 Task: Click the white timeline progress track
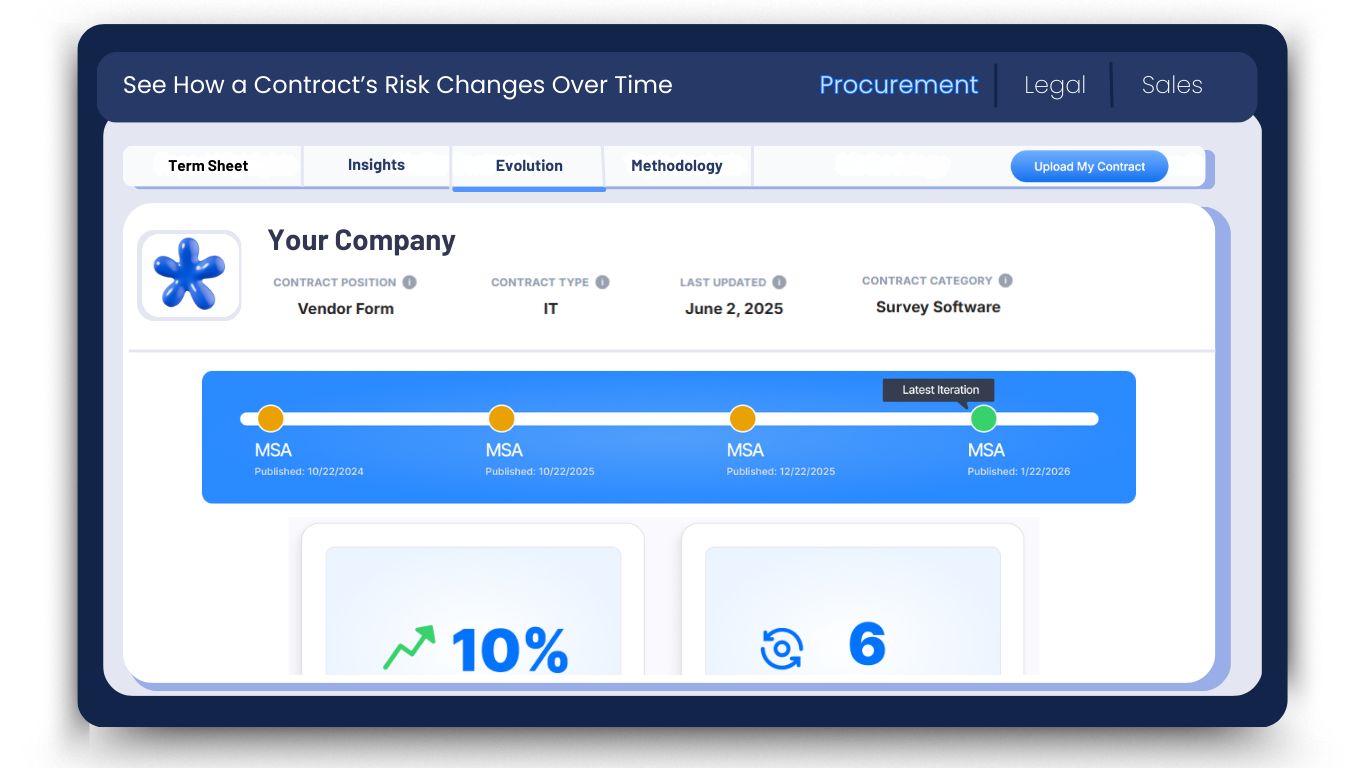tap(620, 418)
